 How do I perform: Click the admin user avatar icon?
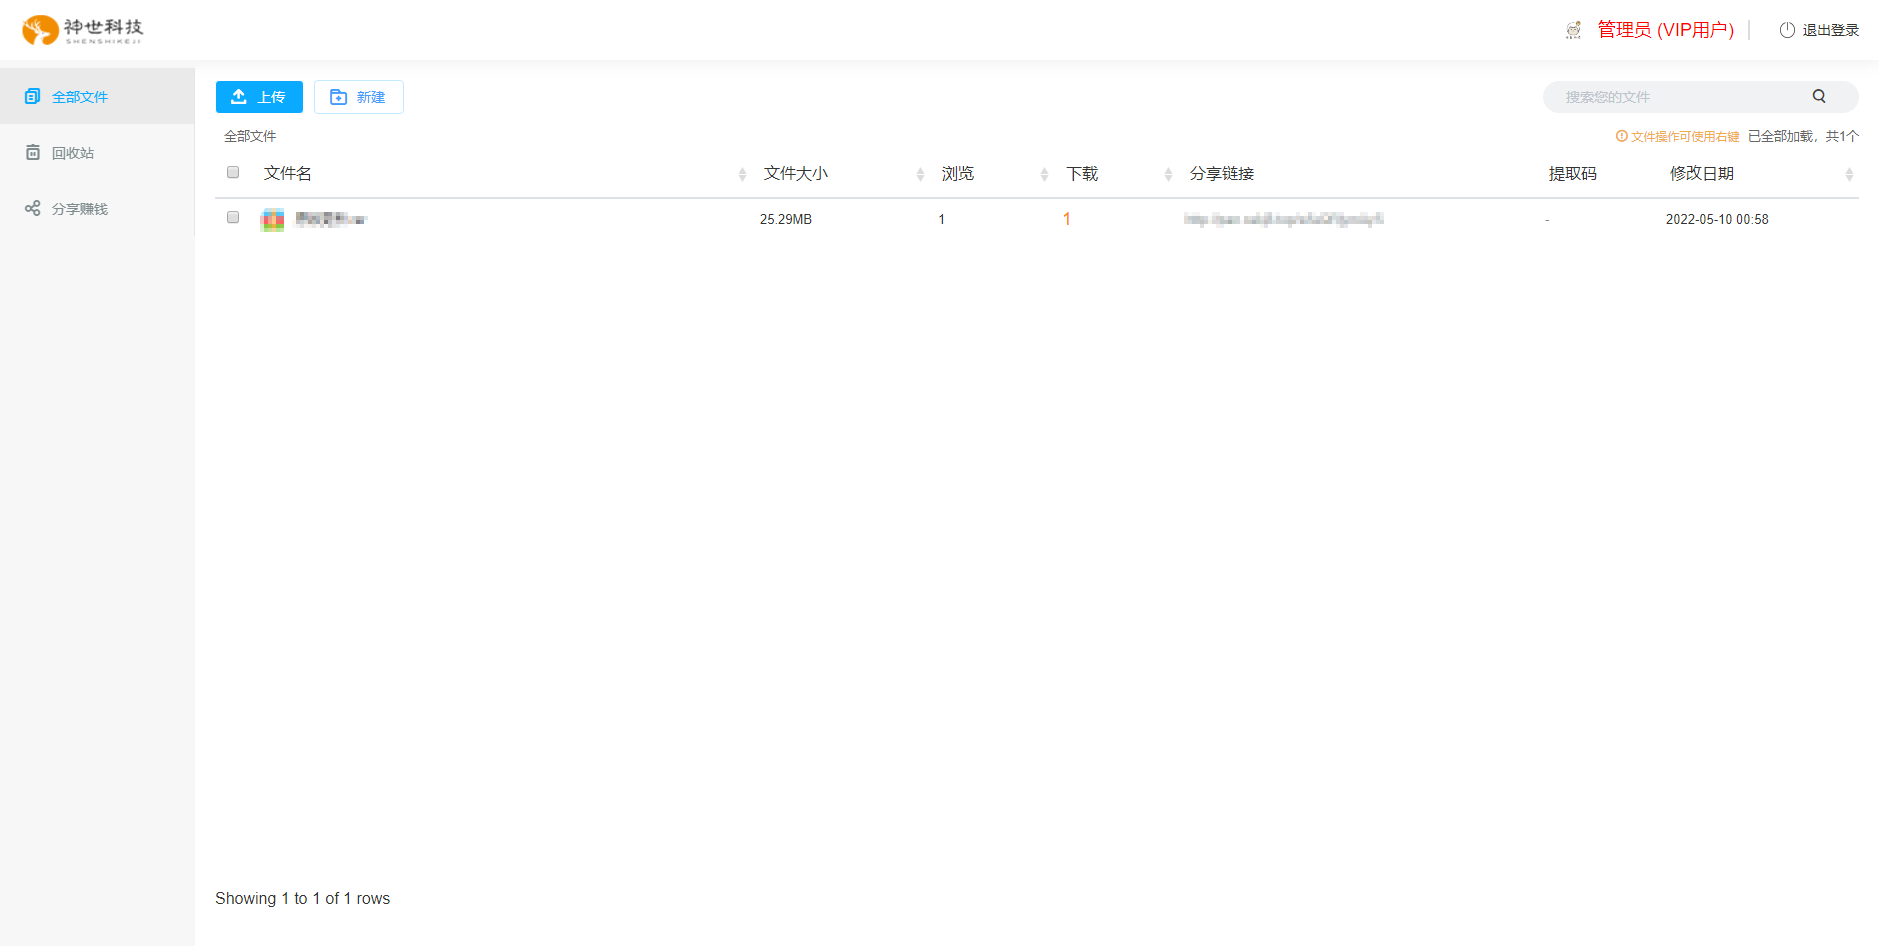(x=1573, y=30)
